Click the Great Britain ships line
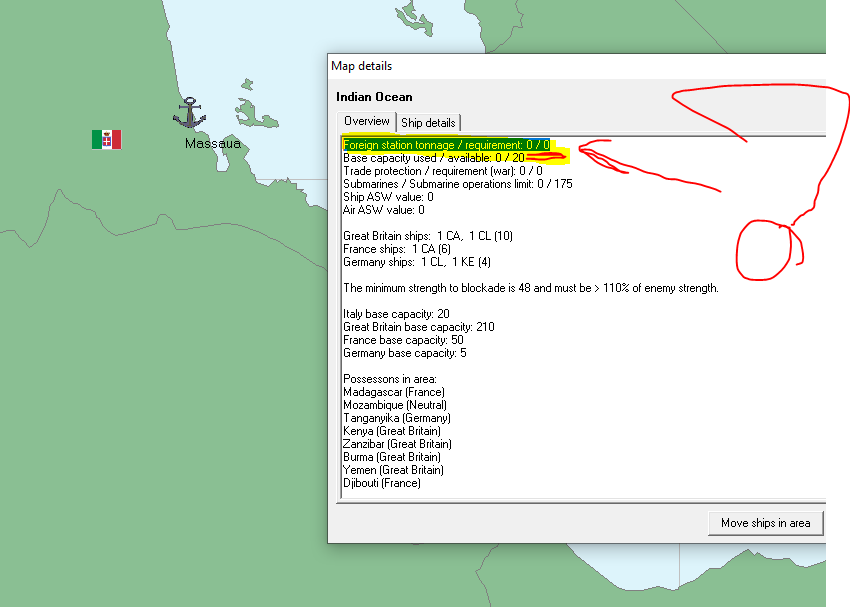Image resolution: width=850 pixels, height=607 pixels. [428, 236]
